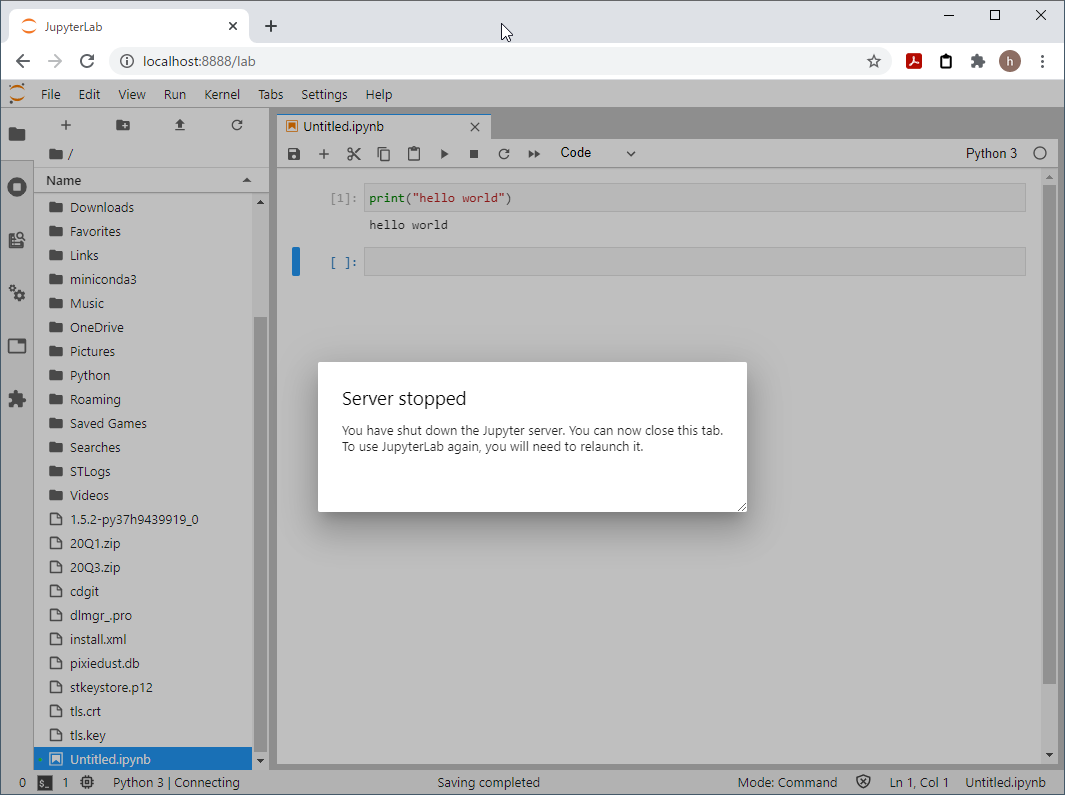Open Property Inspector gears sidebar icon
The height and width of the screenshot is (795, 1065).
coord(17,293)
